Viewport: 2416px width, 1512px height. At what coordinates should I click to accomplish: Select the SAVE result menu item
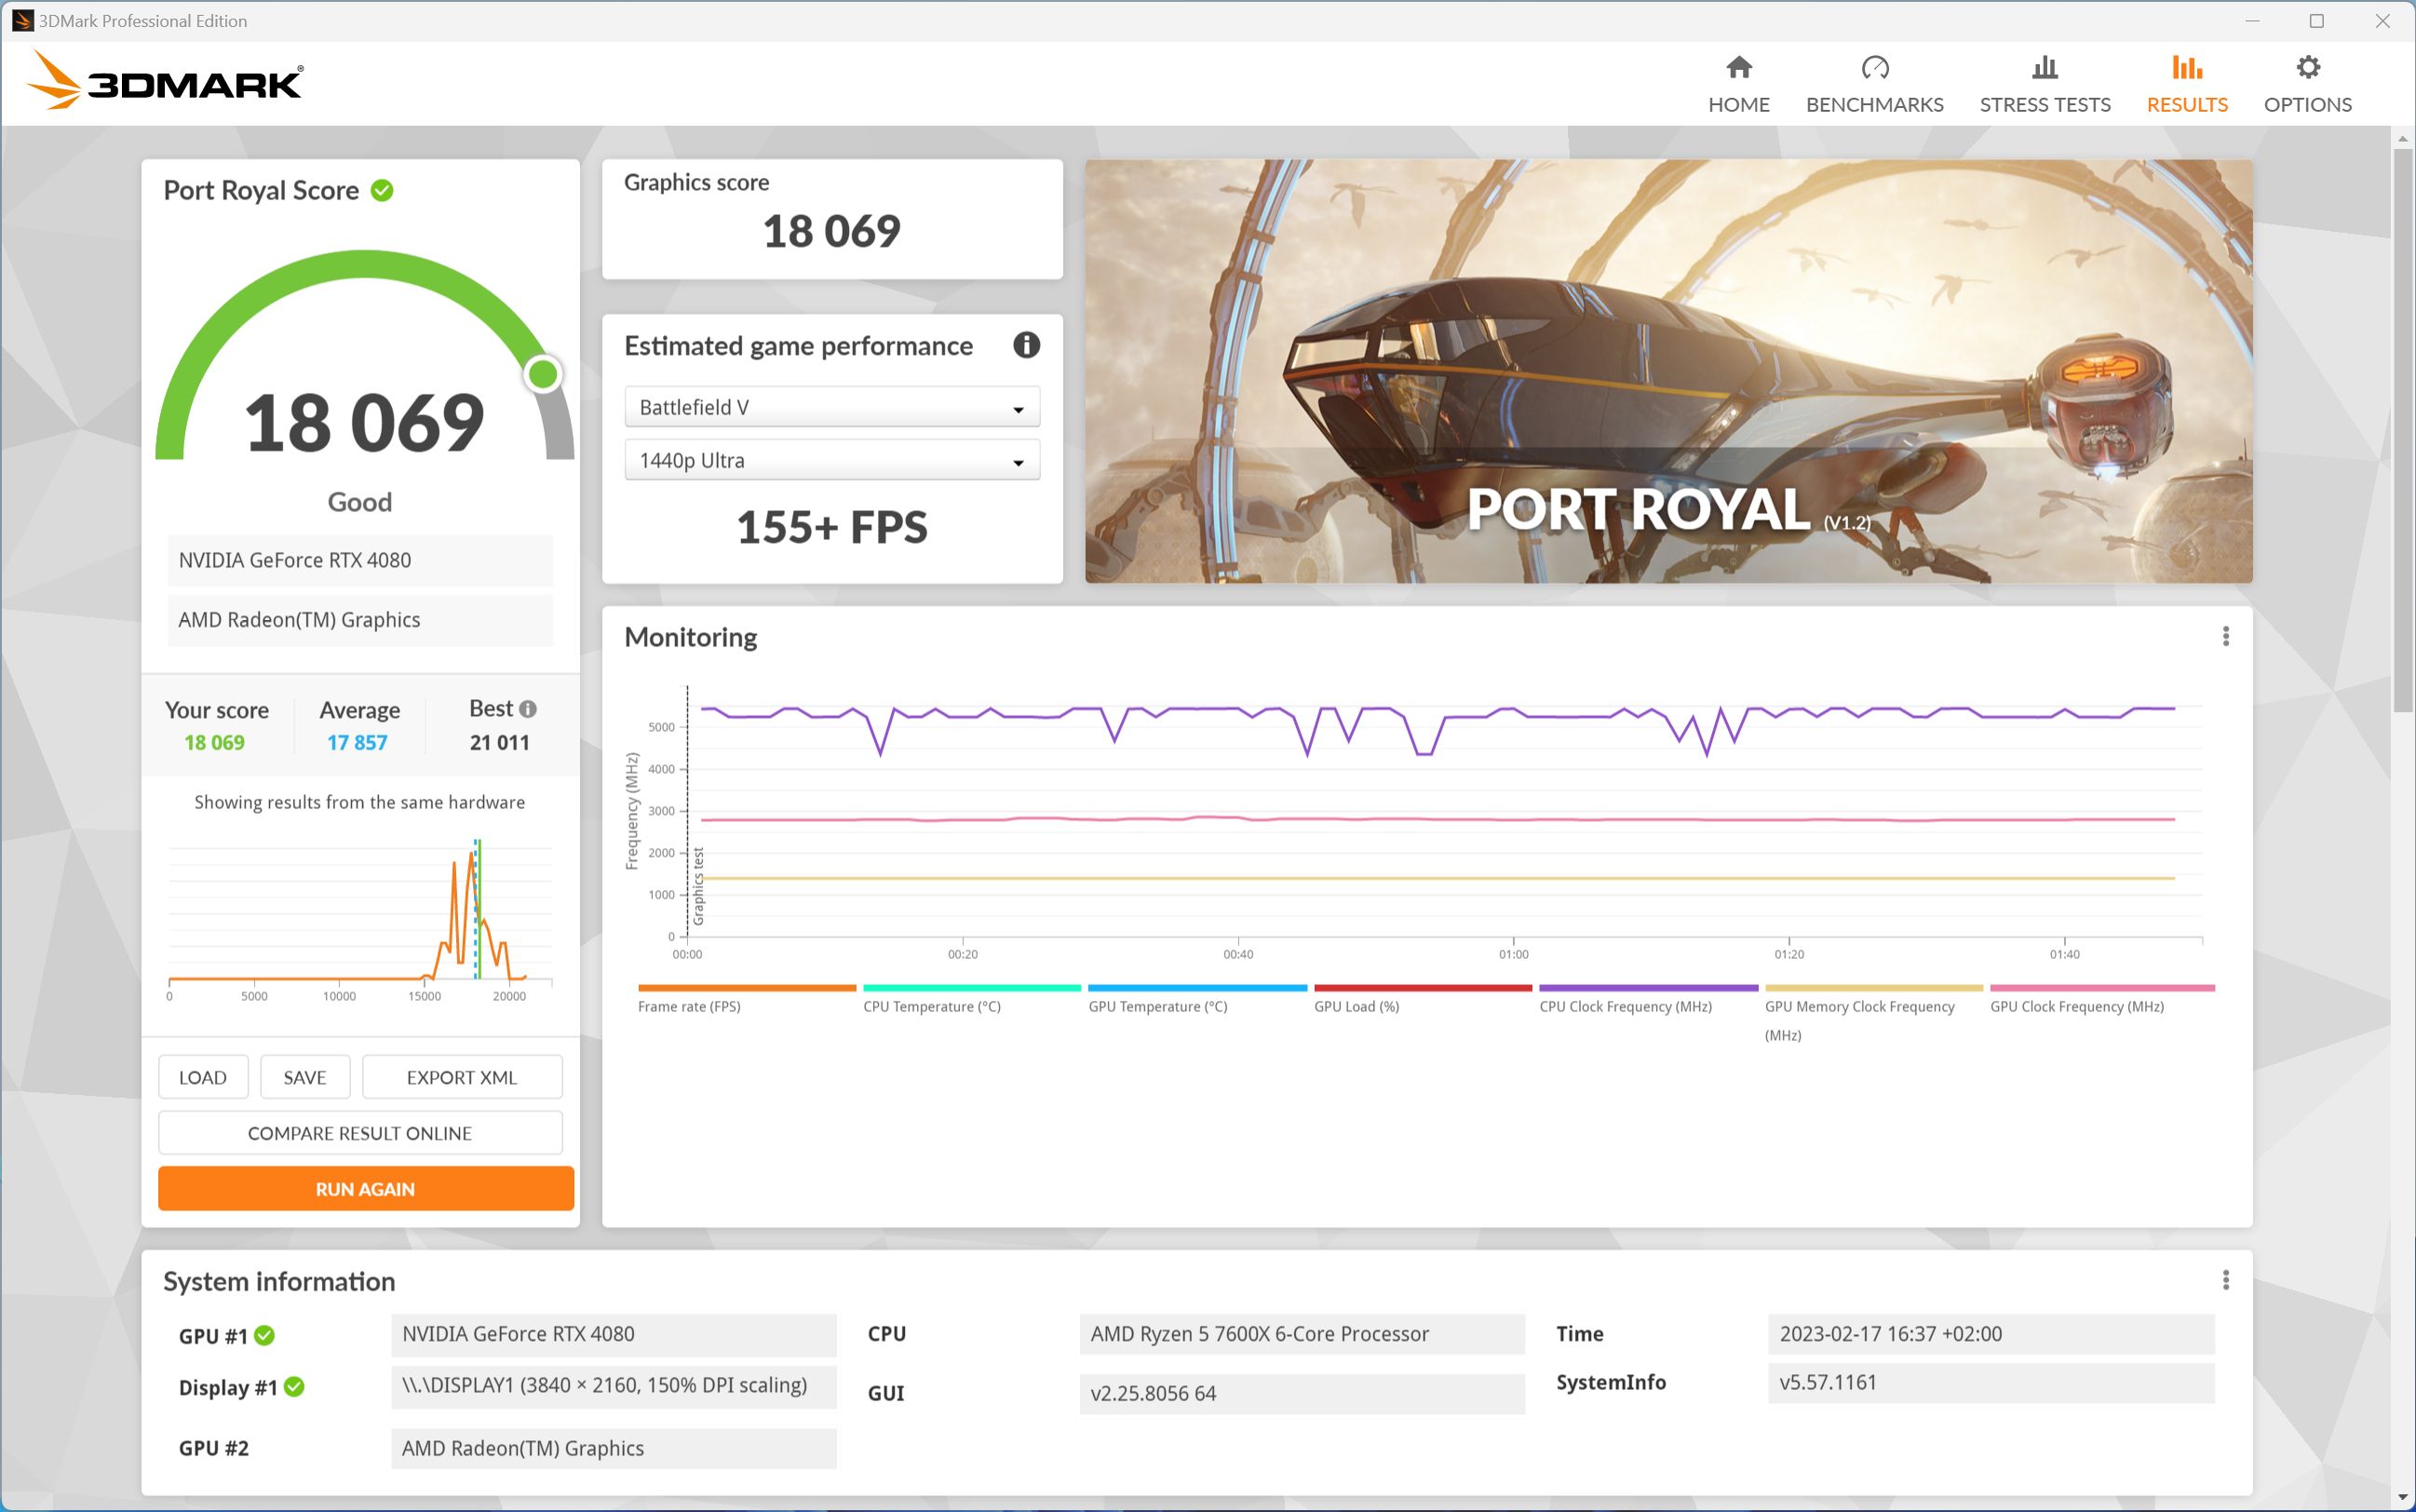[304, 1076]
